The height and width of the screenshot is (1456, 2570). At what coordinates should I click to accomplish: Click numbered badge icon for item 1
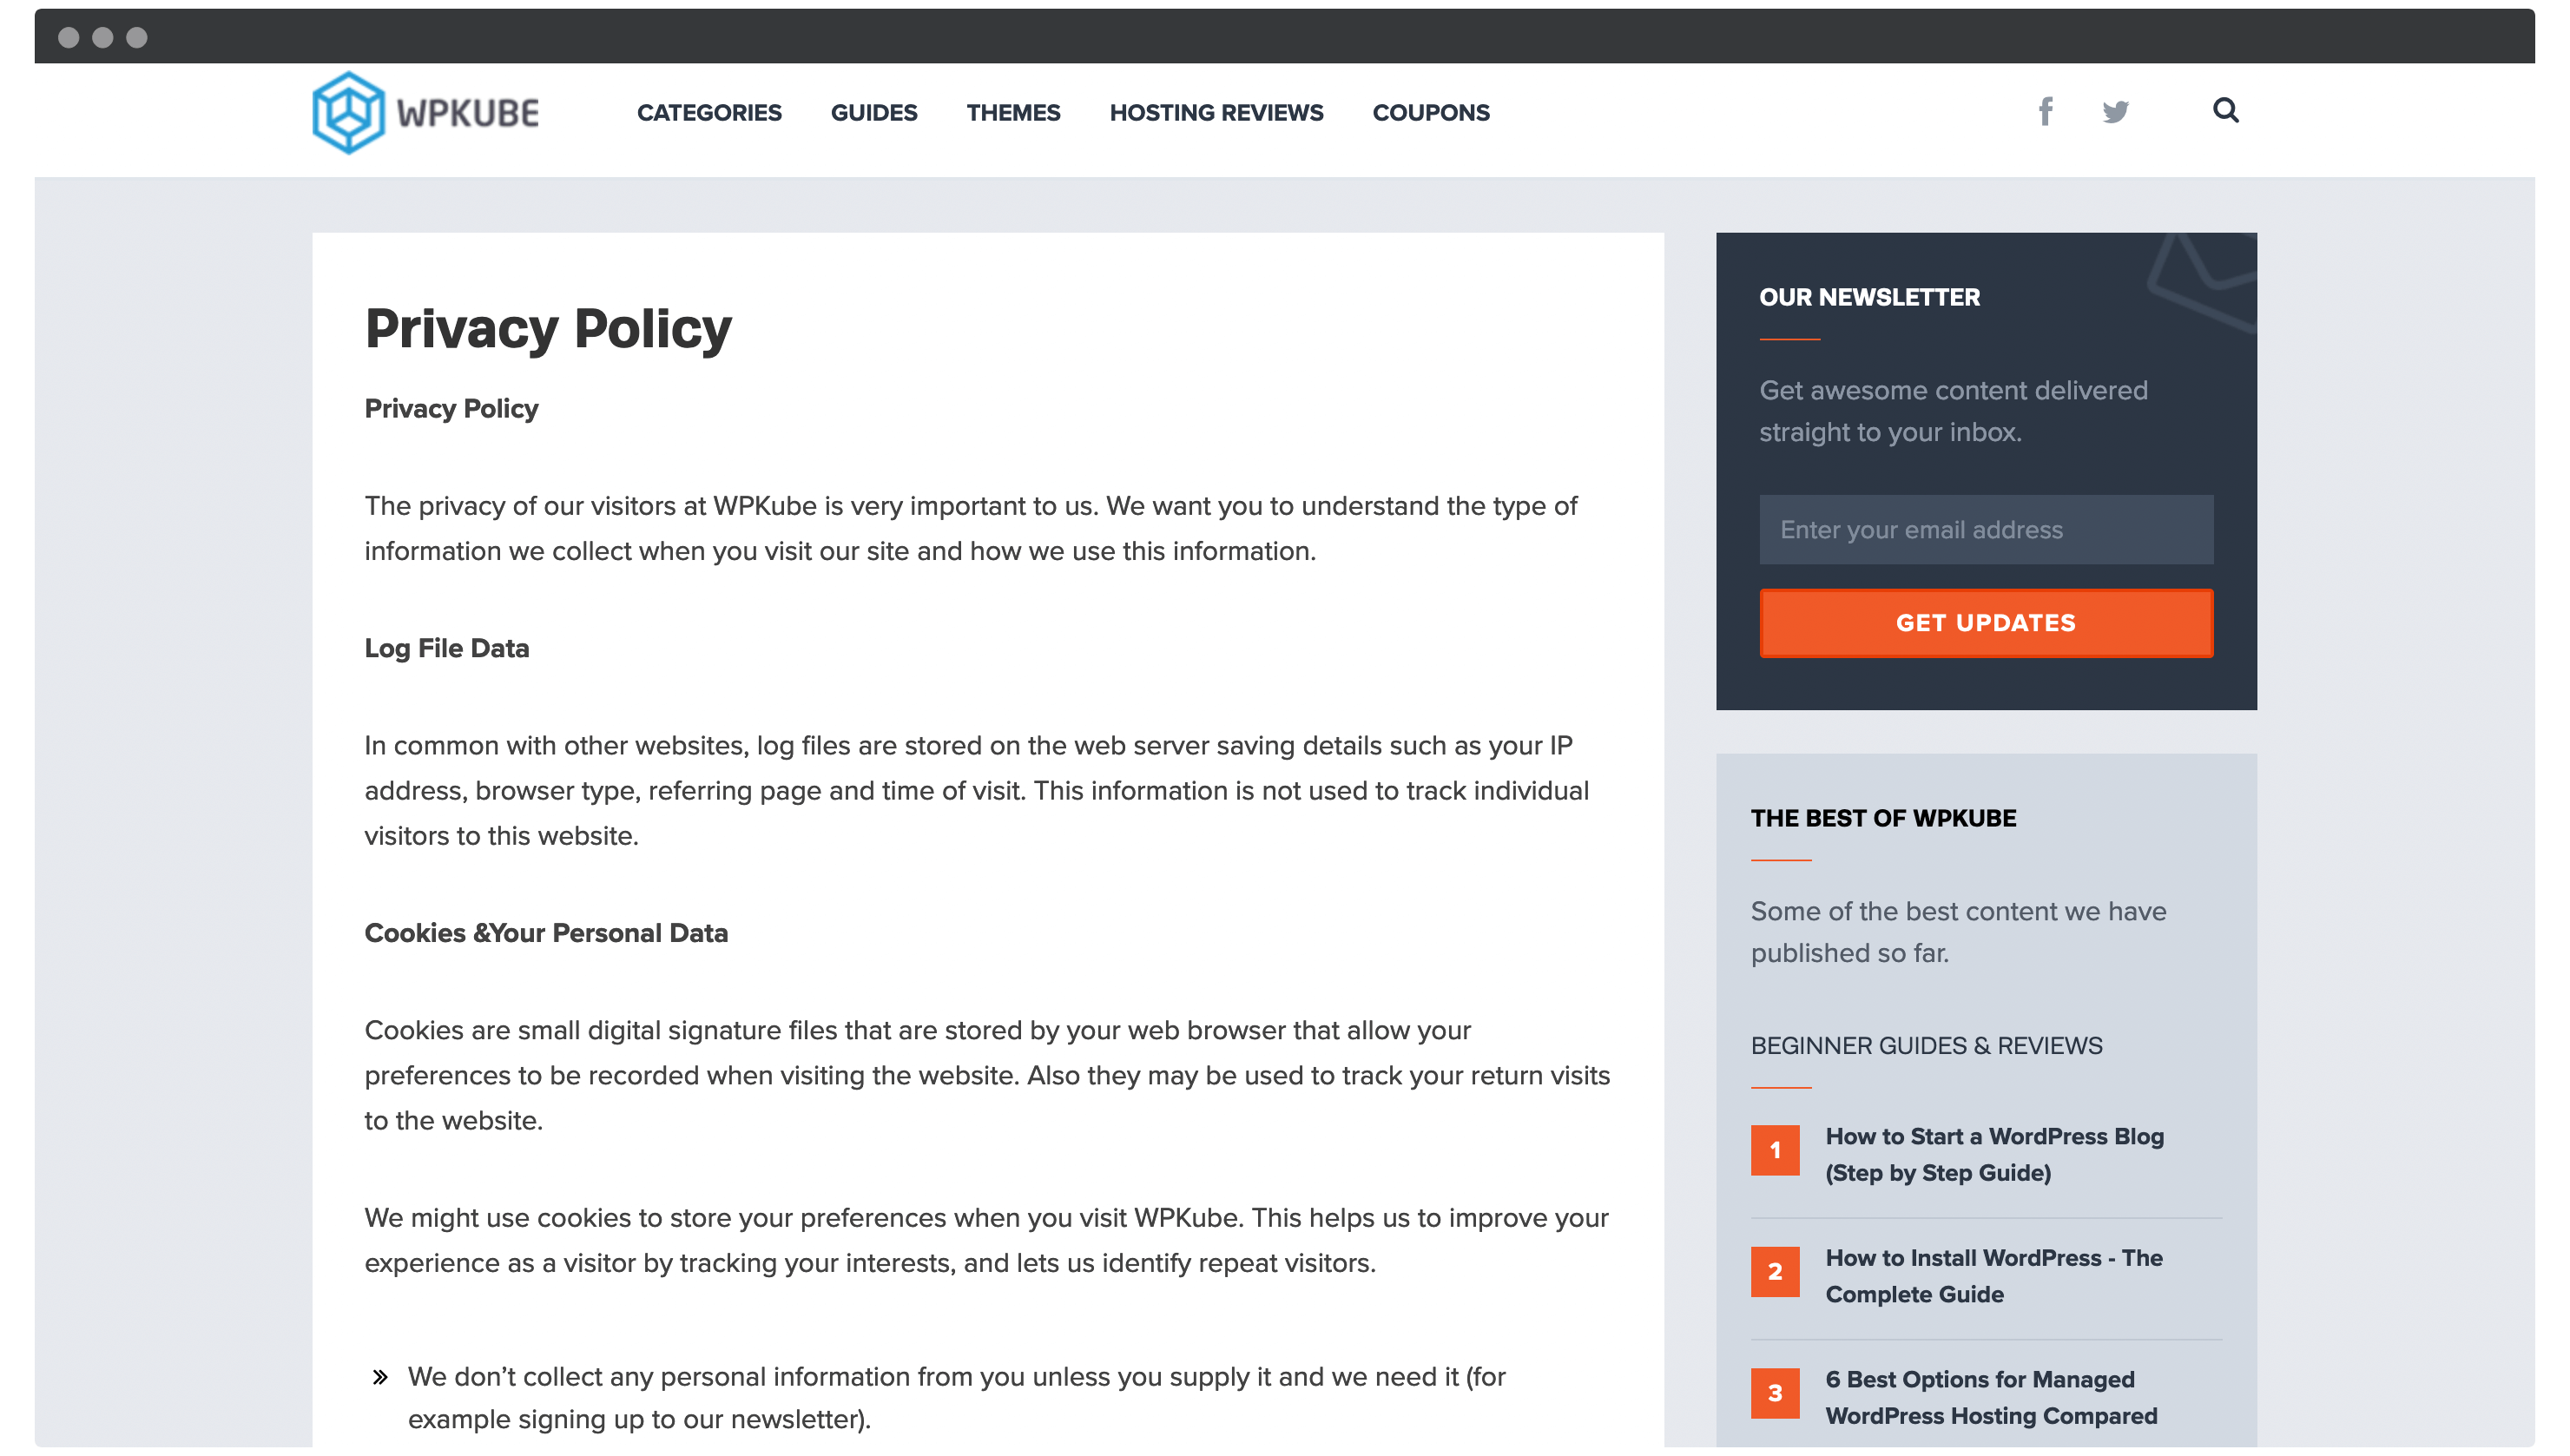coord(1776,1149)
